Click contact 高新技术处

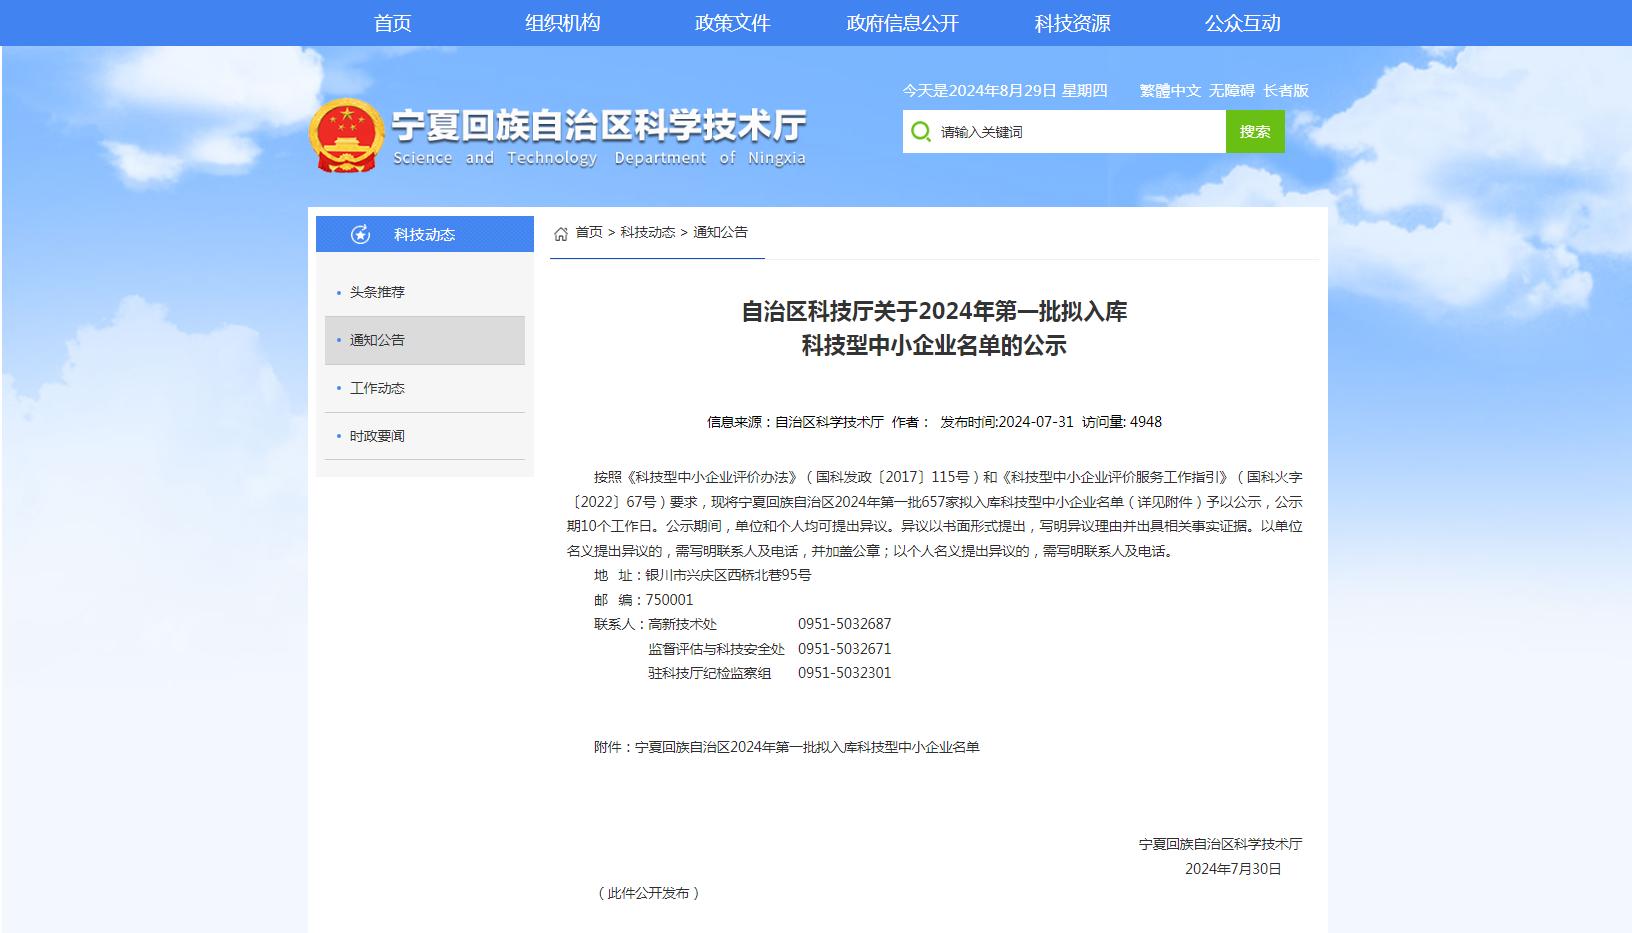click(x=682, y=624)
